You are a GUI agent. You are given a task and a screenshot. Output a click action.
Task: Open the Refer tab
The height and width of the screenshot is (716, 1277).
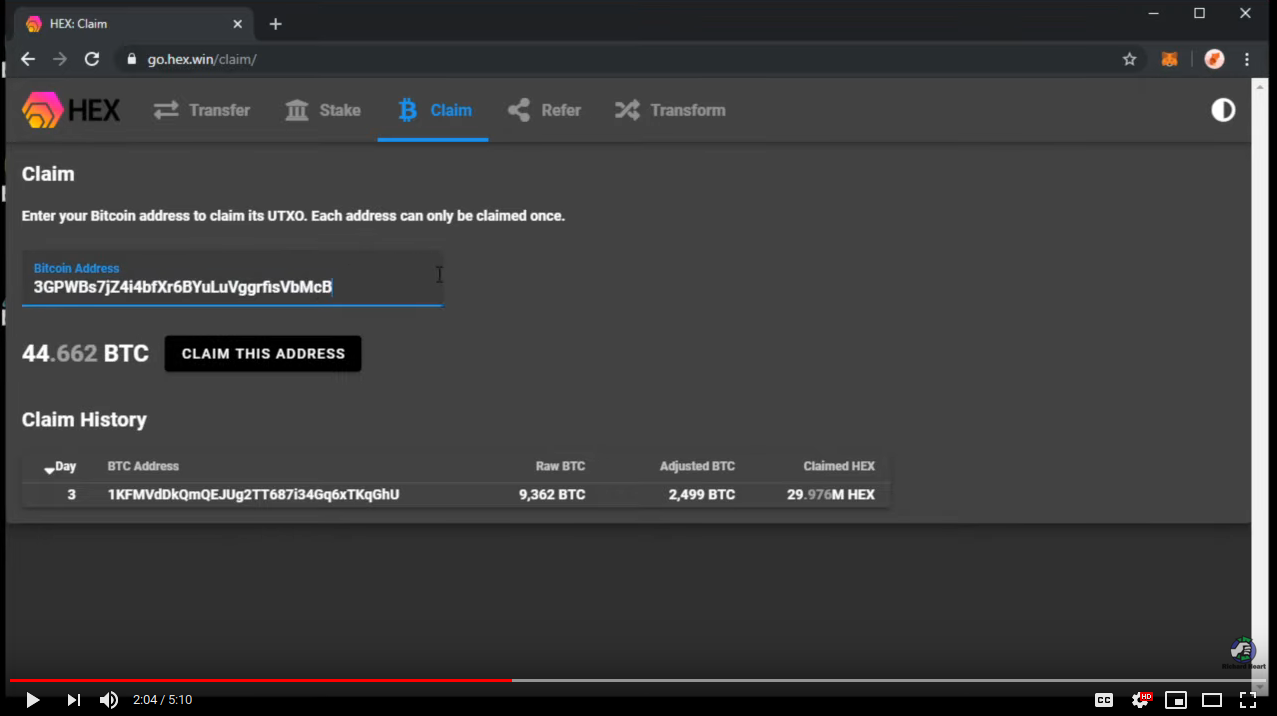tap(544, 110)
